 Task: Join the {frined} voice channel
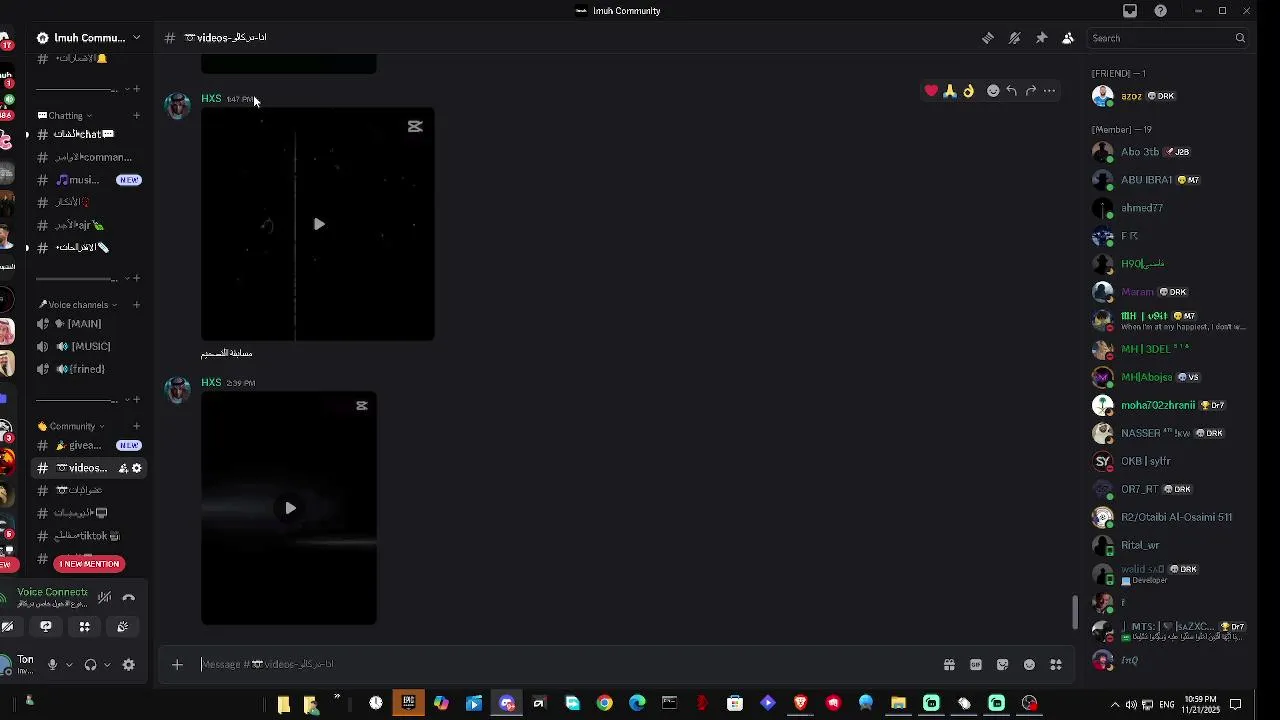click(x=90, y=369)
